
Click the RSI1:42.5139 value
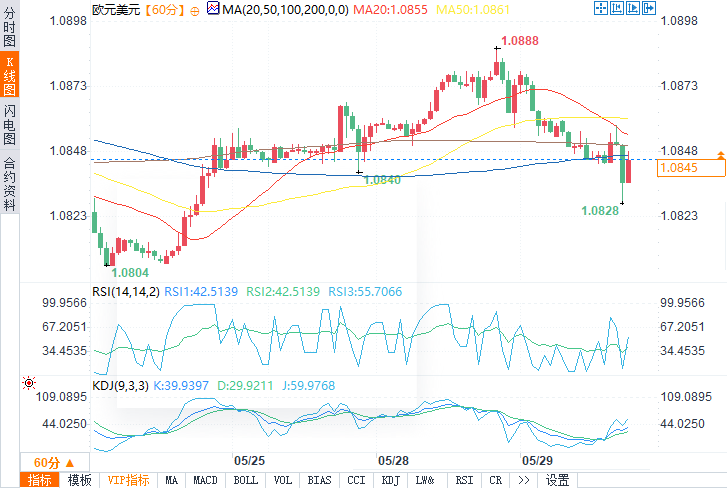(x=201, y=292)
